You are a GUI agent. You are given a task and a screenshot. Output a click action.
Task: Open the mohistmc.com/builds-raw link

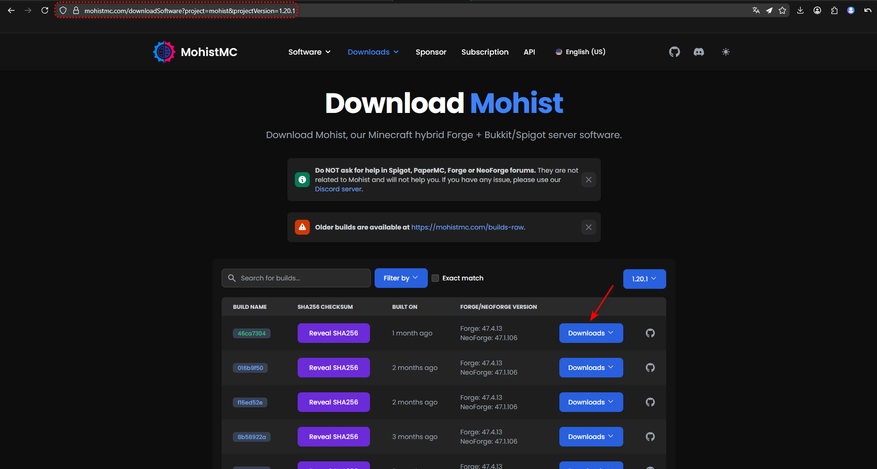[x=468, y=228]
